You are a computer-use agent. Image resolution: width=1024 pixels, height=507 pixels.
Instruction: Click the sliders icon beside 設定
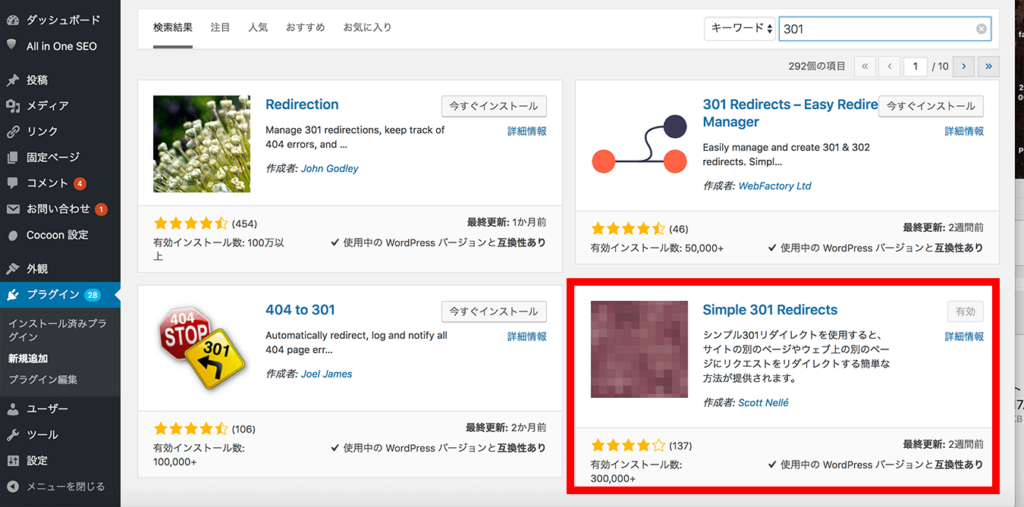[x=12, y=461]
